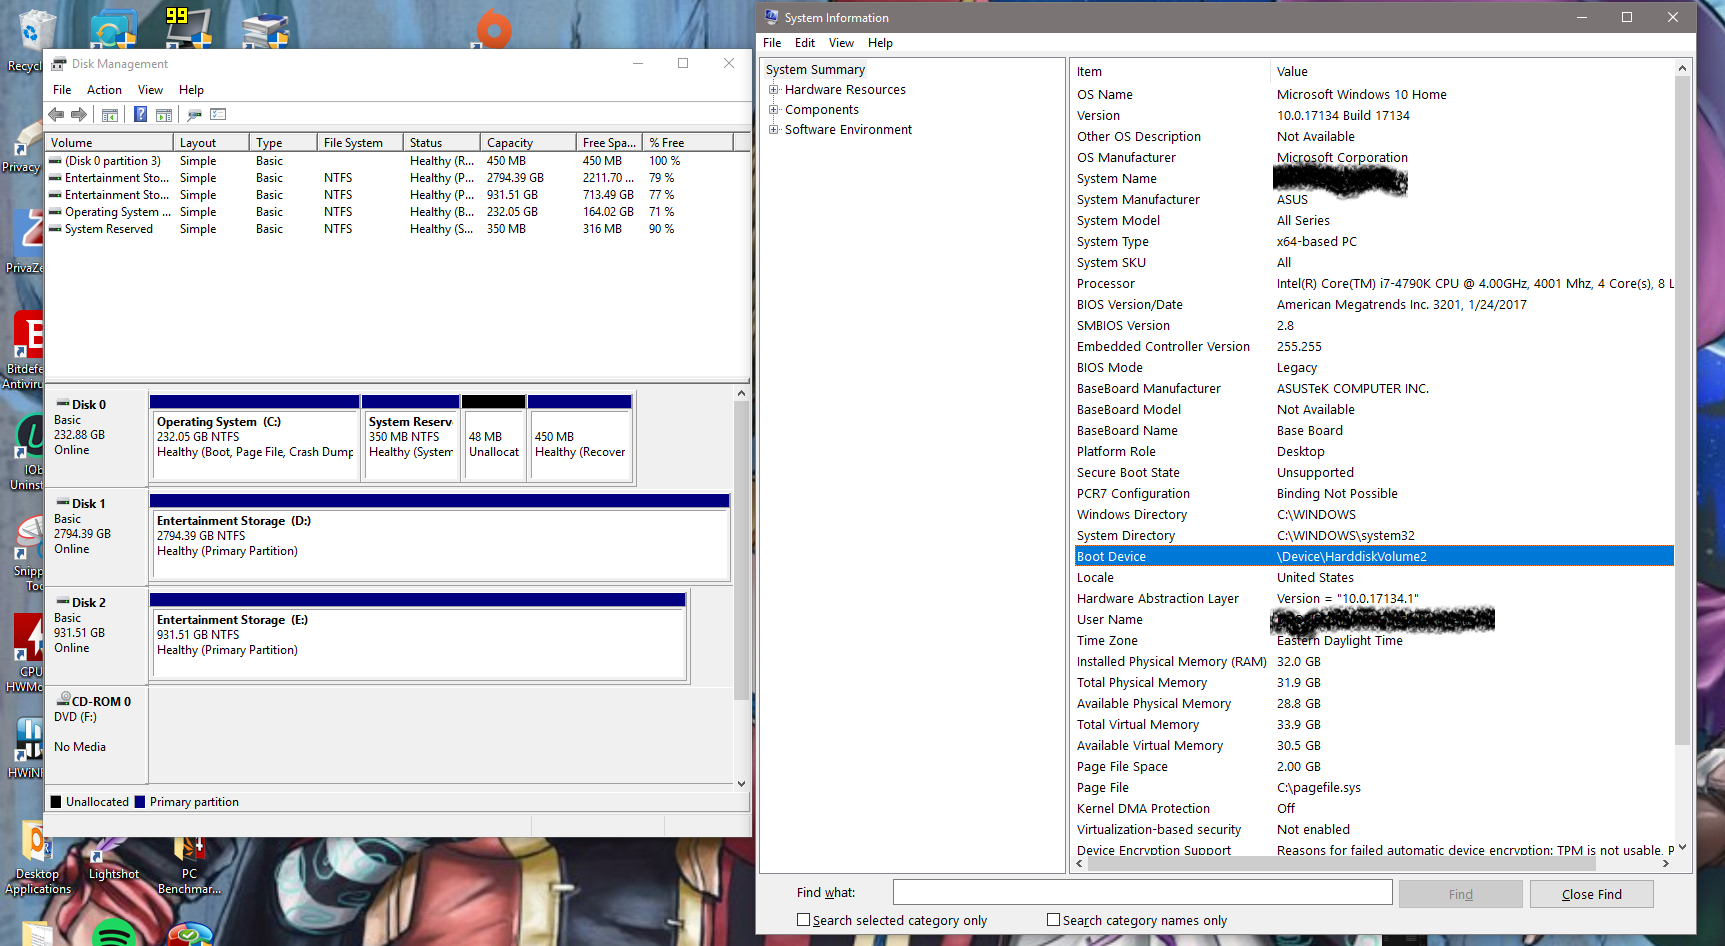The height and width of the screenshot is (946, 1725).
Task: Select the Entertainment Storage (E:) partition block
Action: 418,636
